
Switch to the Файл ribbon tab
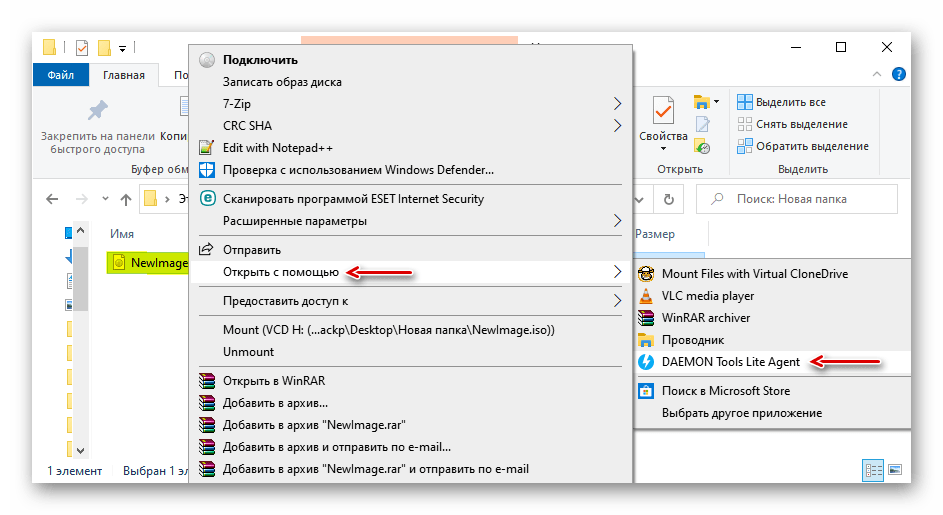coord(60,75)
